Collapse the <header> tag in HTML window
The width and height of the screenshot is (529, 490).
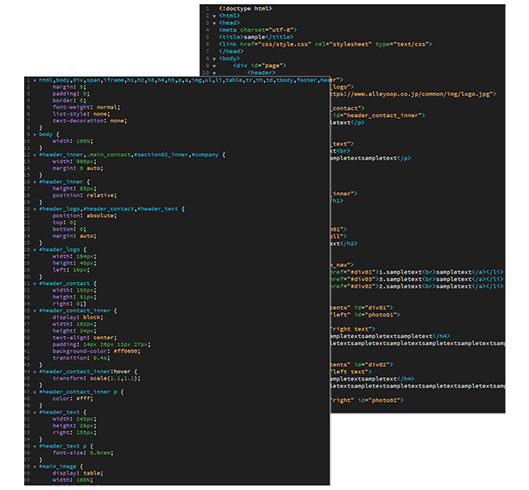214,73
